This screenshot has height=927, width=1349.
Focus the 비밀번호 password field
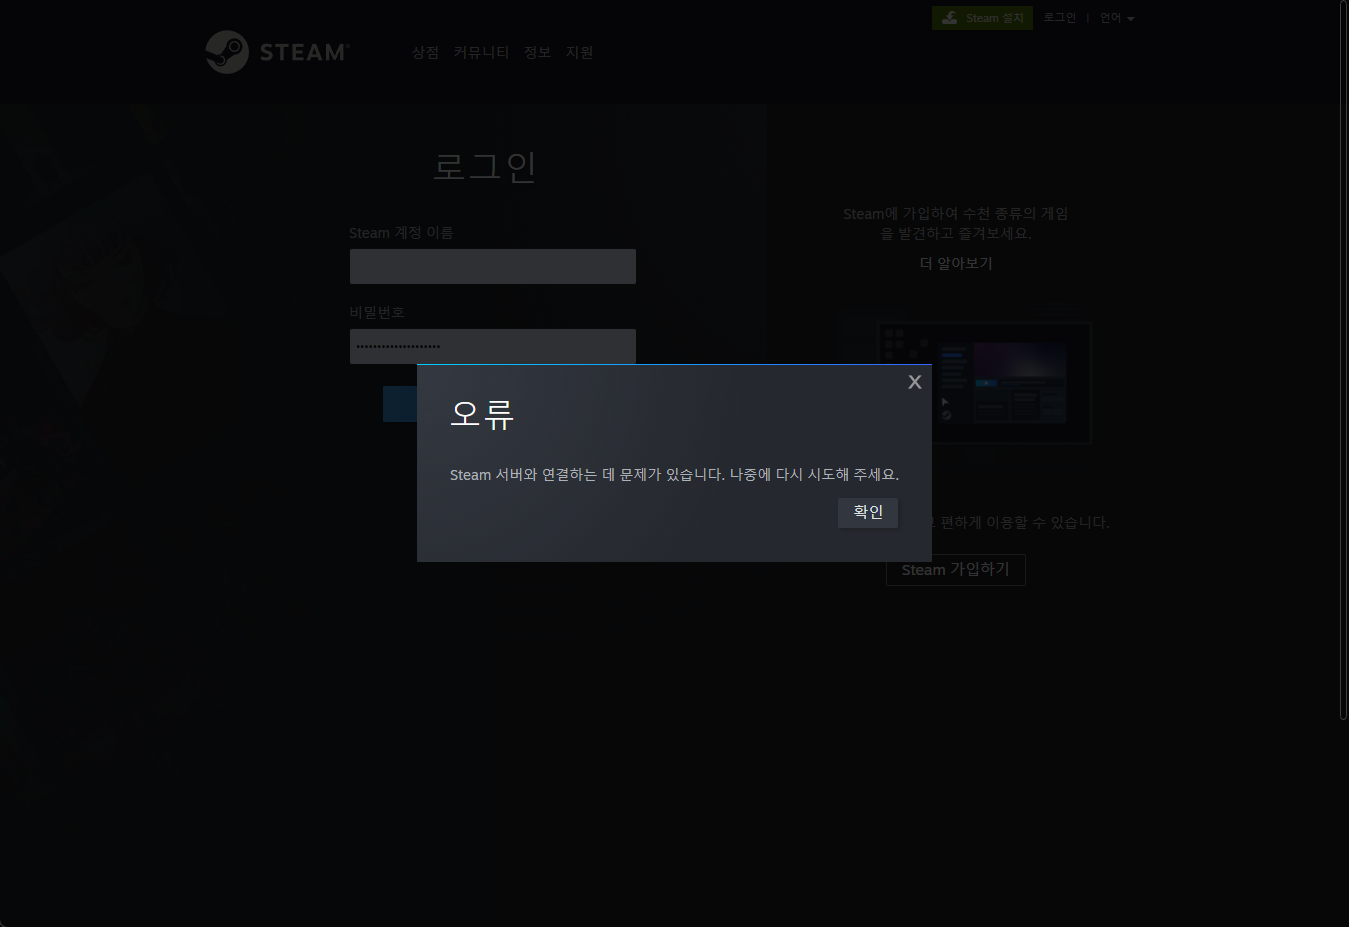pyautogui.click(x=493, y=346)
